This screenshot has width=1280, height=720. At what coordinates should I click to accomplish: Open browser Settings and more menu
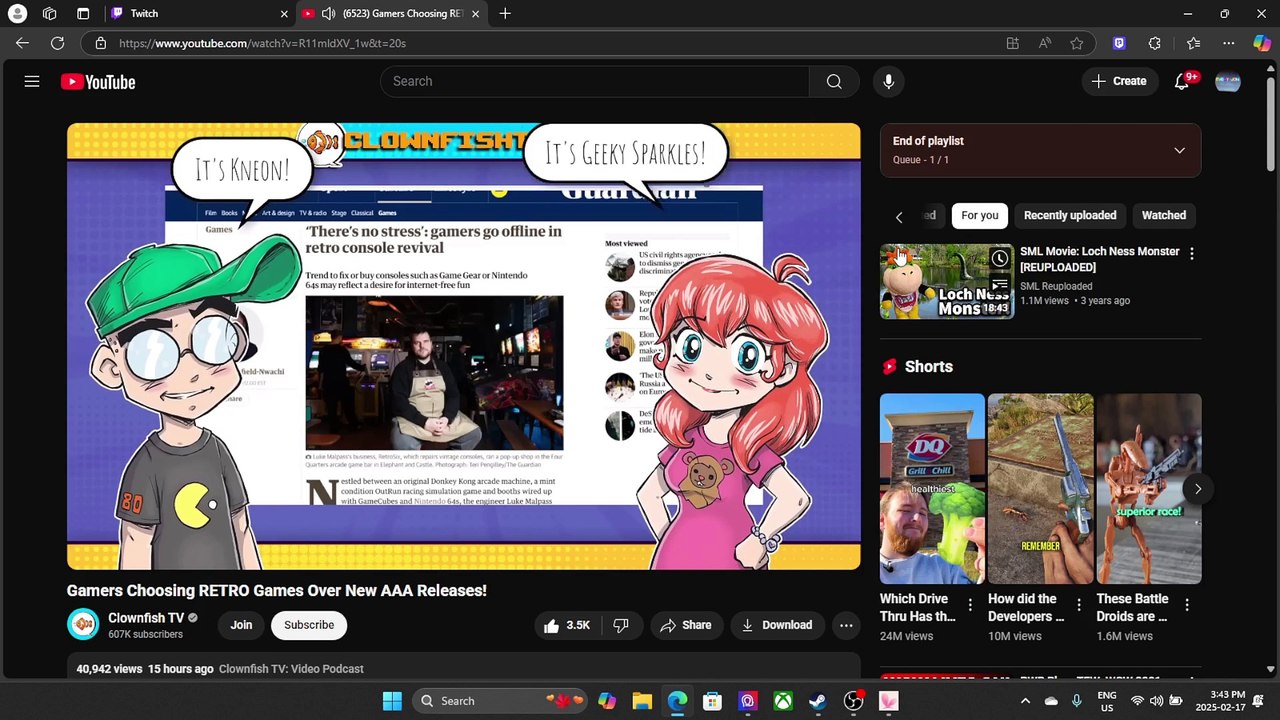1229,43
